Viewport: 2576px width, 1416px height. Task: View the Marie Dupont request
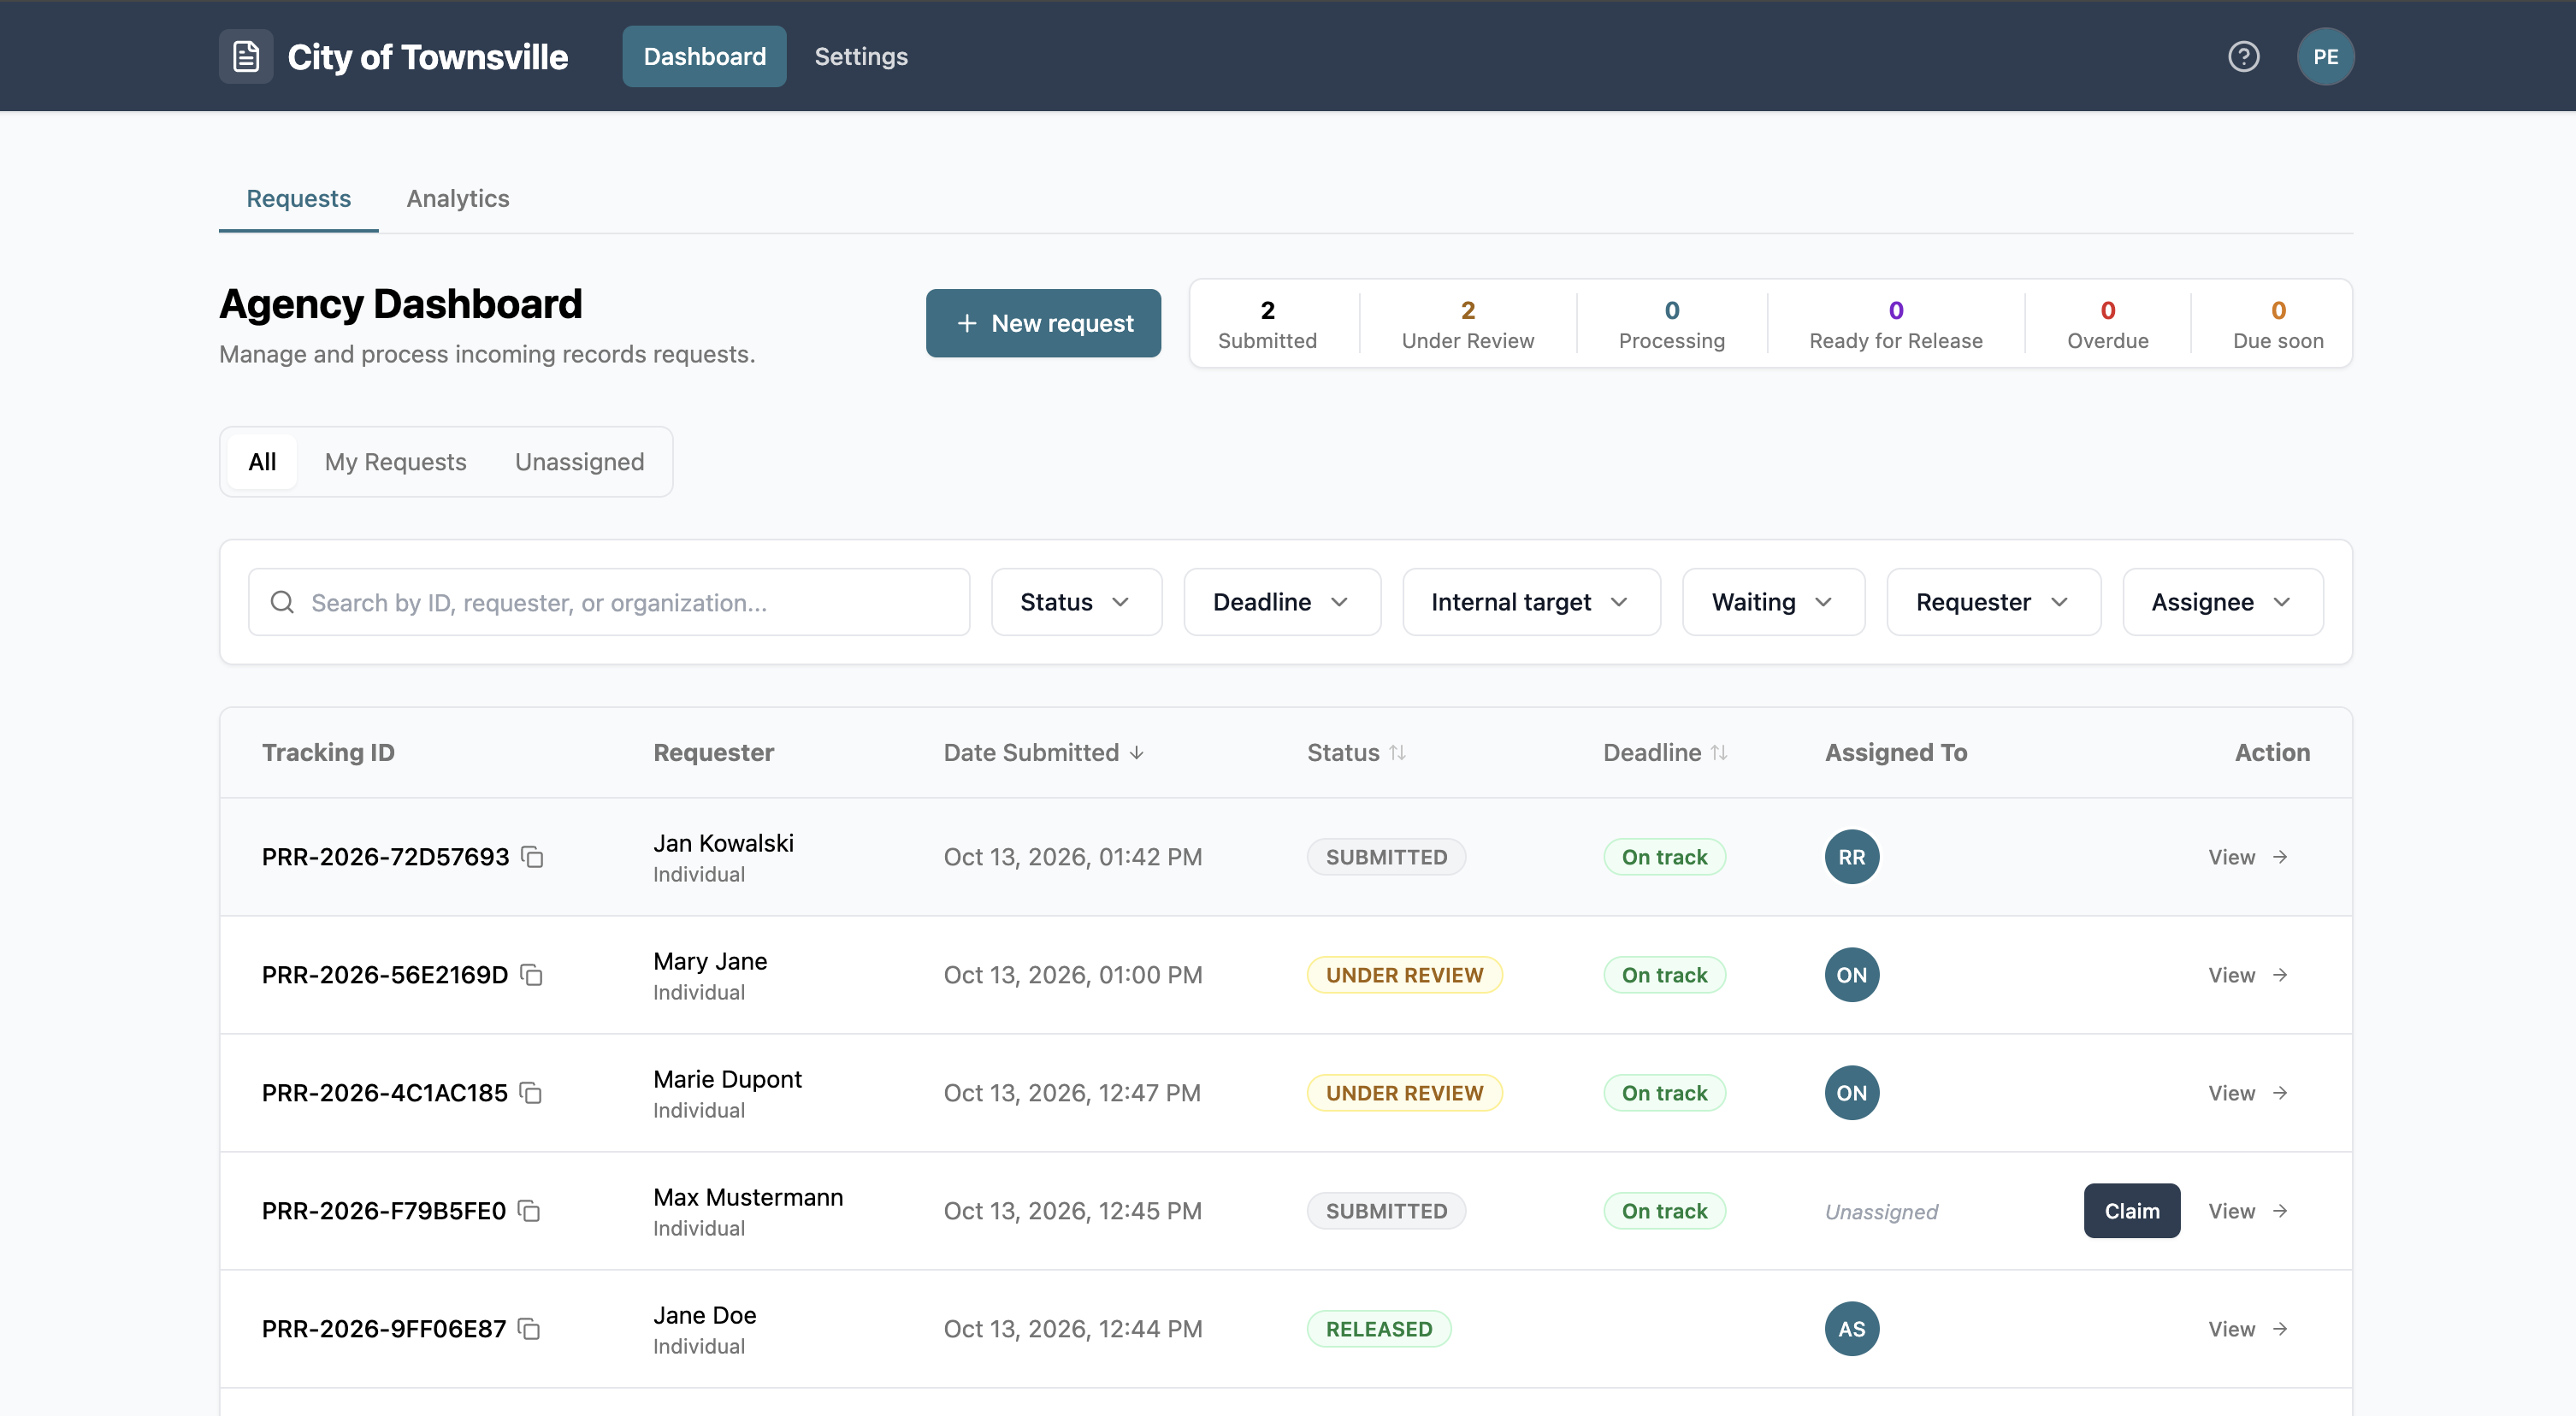[x=2247, y=1093]
